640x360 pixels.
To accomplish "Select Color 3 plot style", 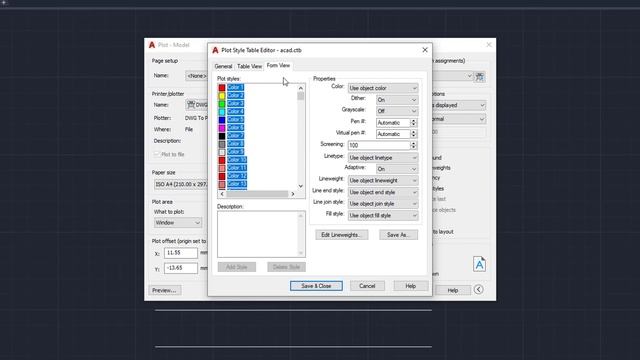I will [x=236, y=103].
